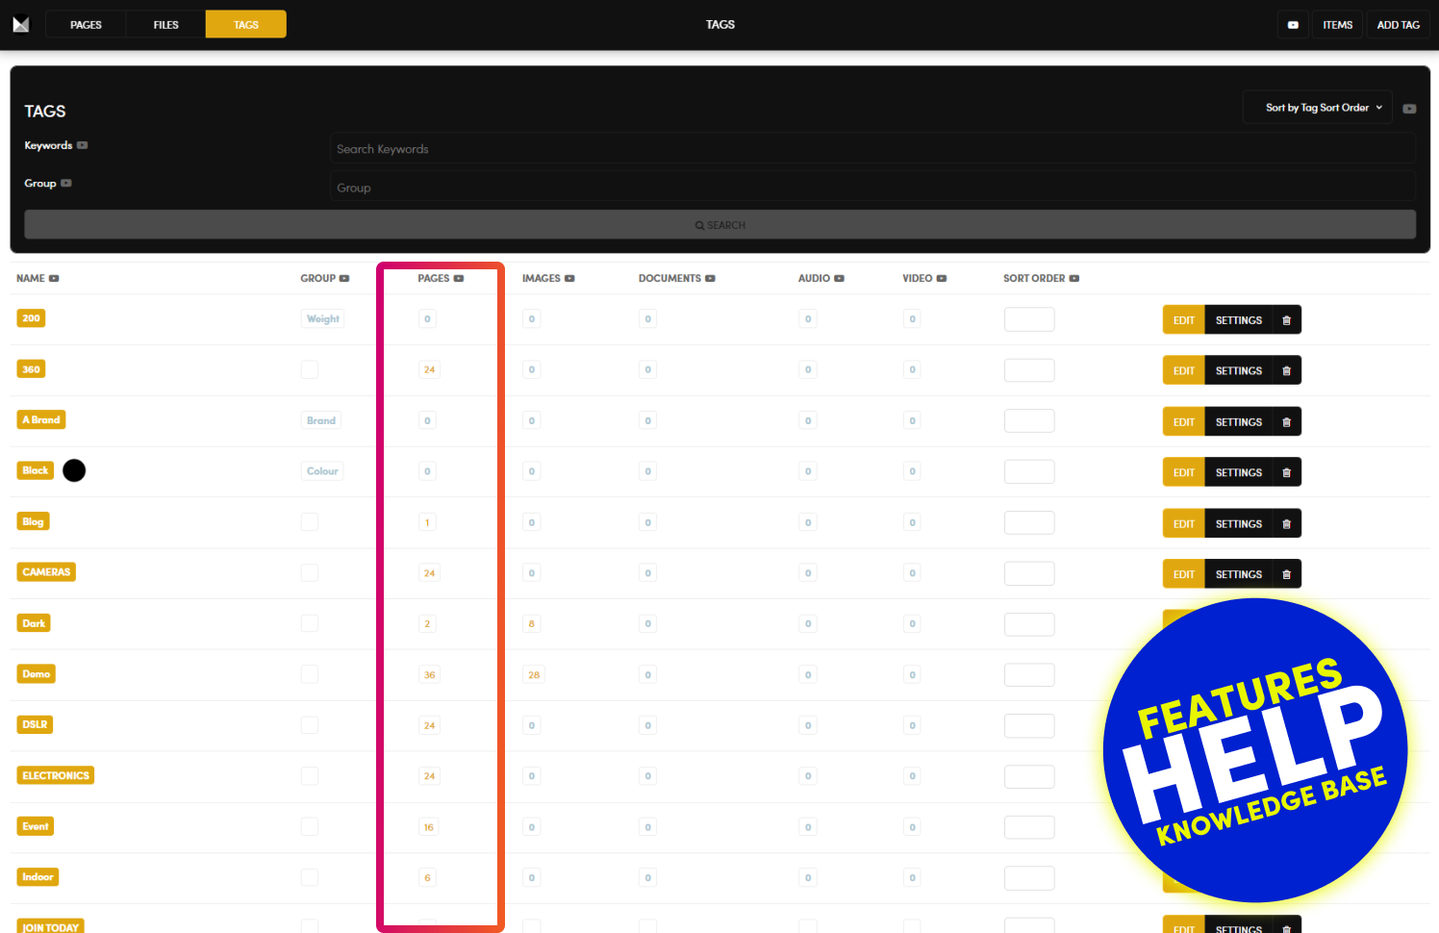
Task: Delete the 200 tag using its trash icon
Action: 1286,320
